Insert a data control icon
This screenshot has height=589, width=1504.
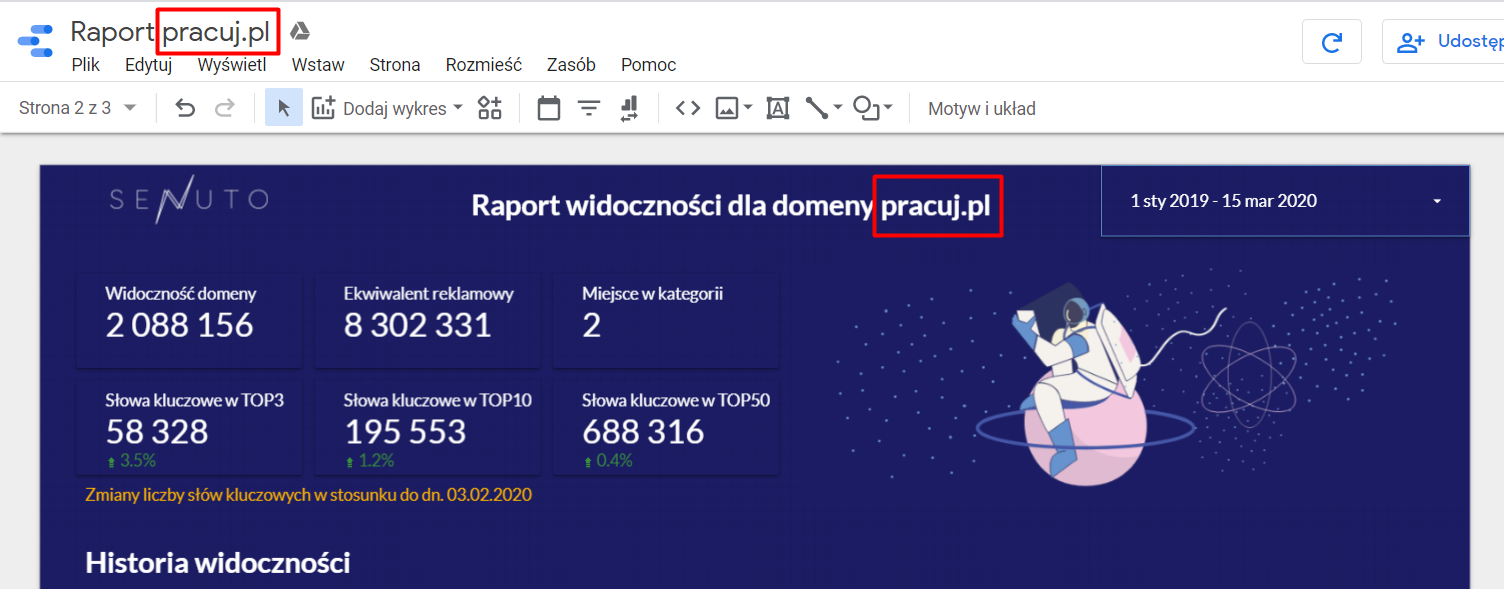[629, 108]
